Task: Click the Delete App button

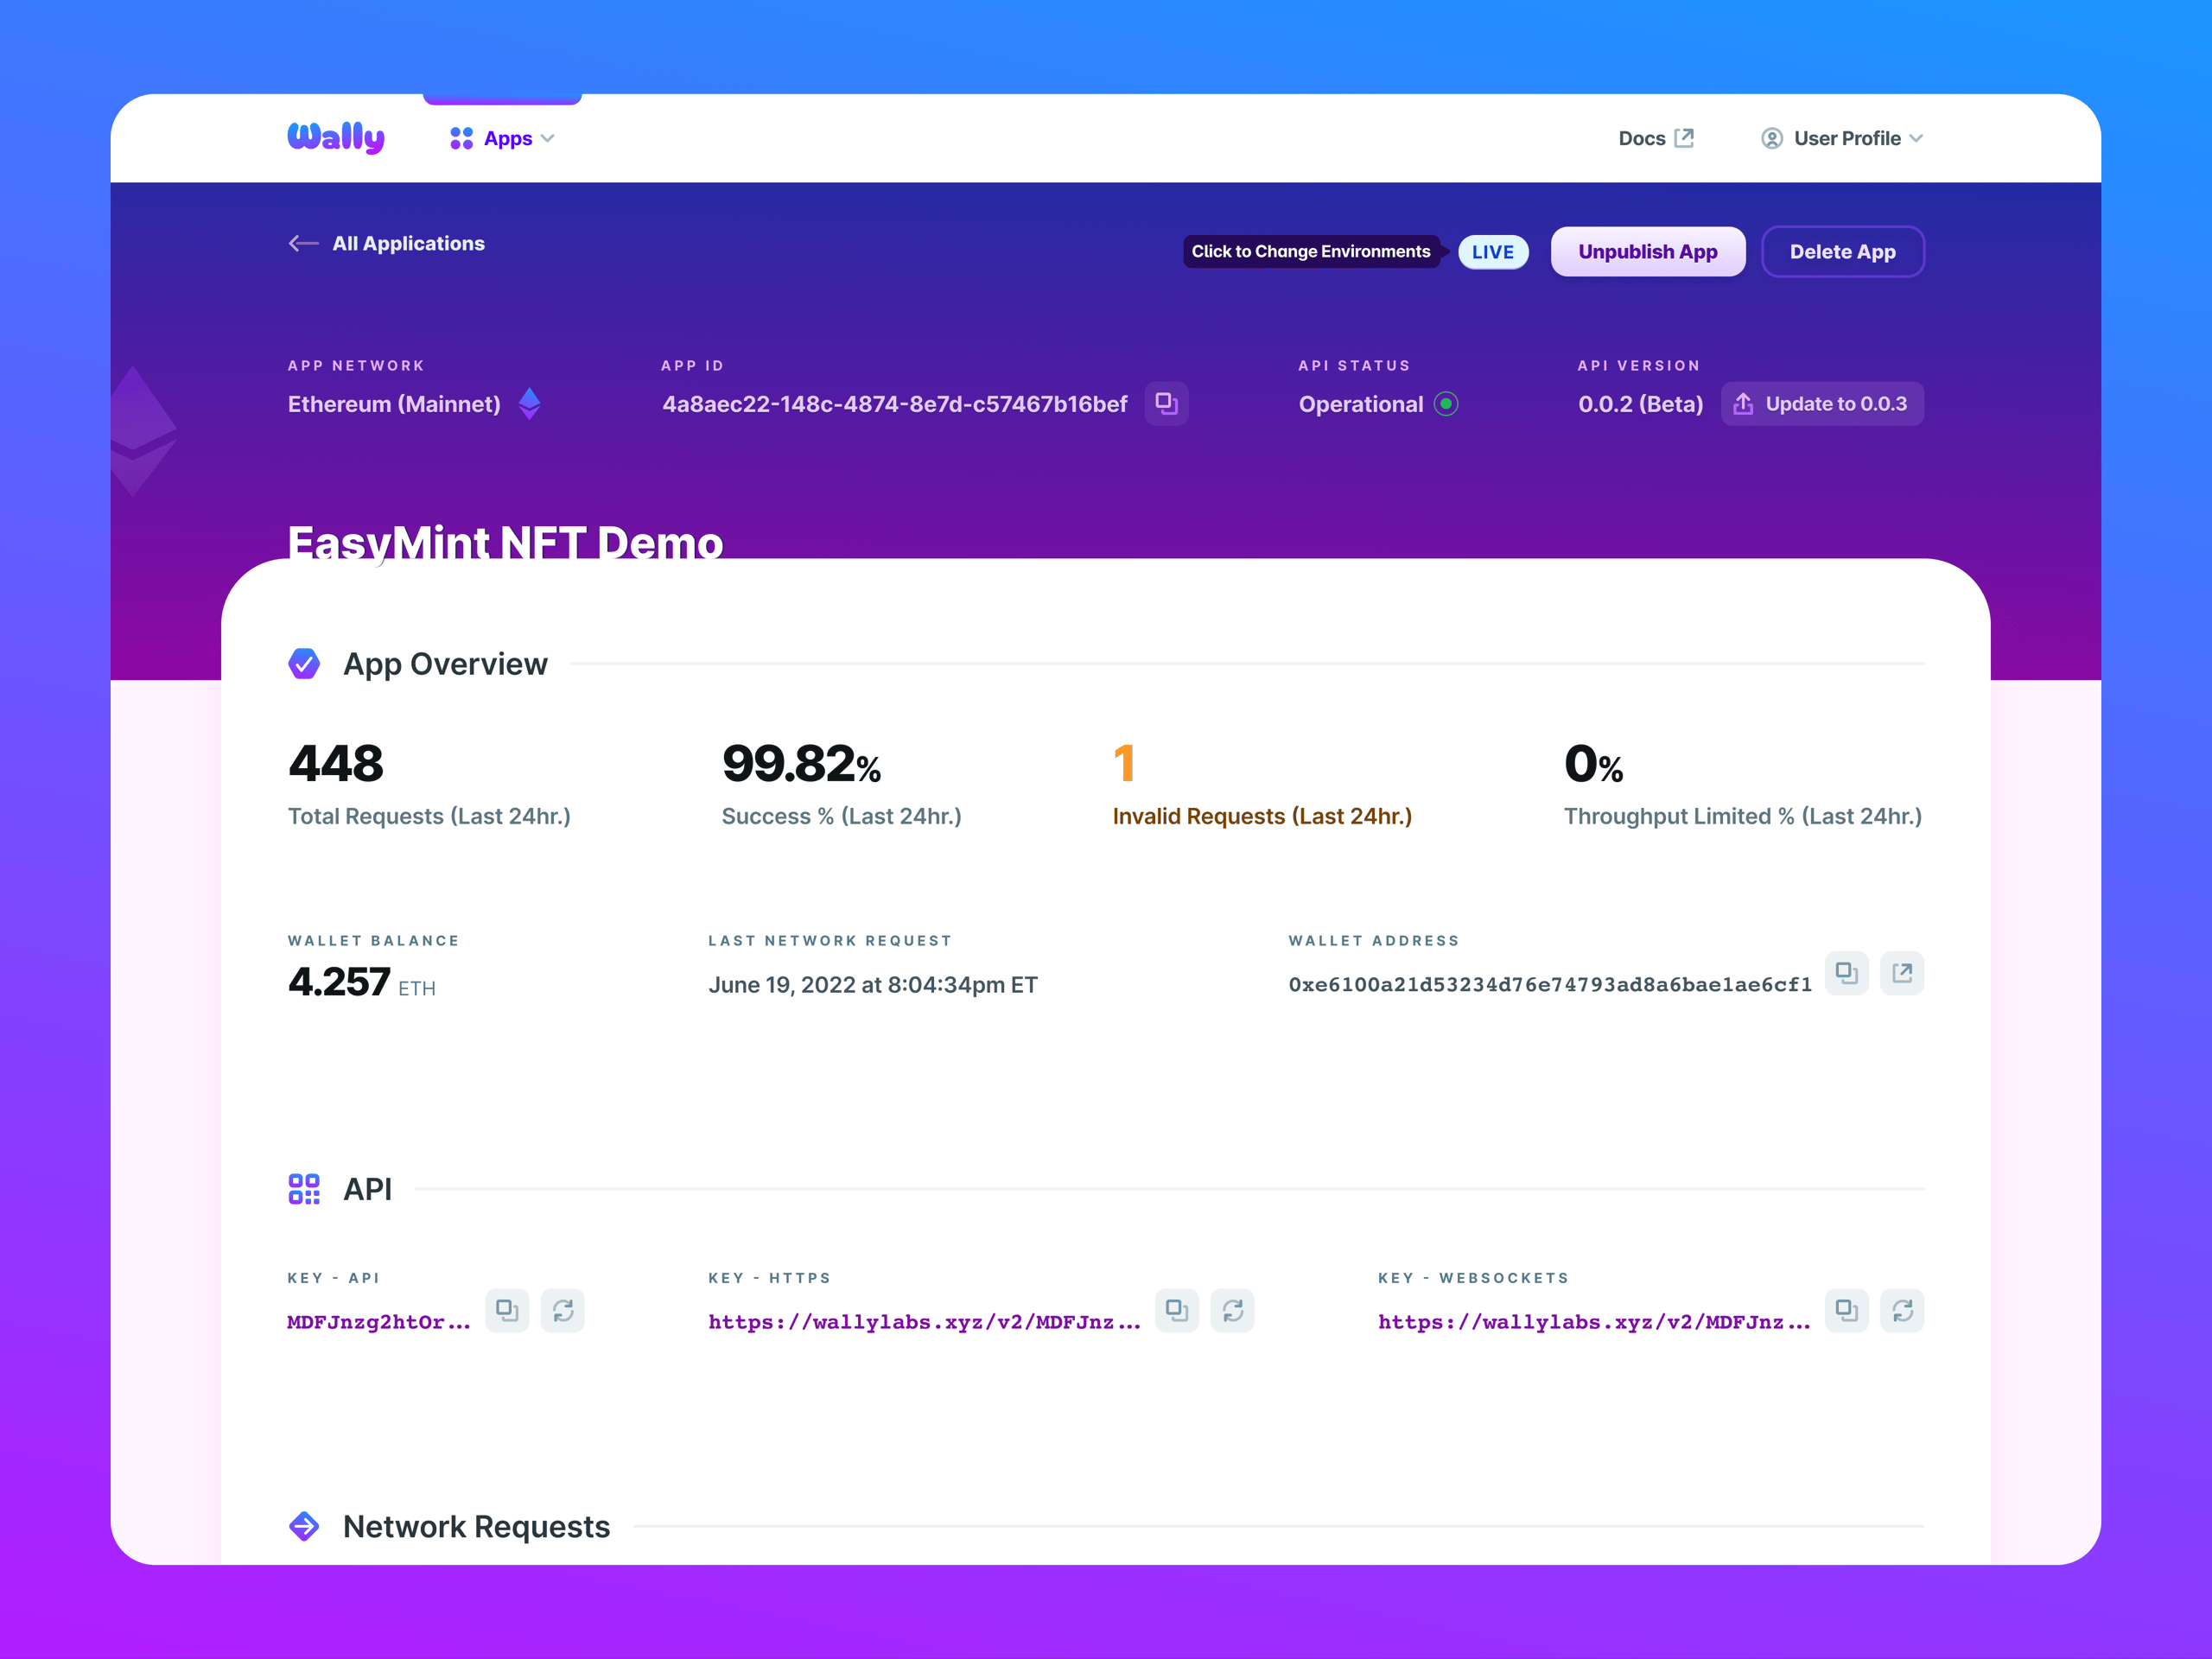Action: pos(1842,252)
